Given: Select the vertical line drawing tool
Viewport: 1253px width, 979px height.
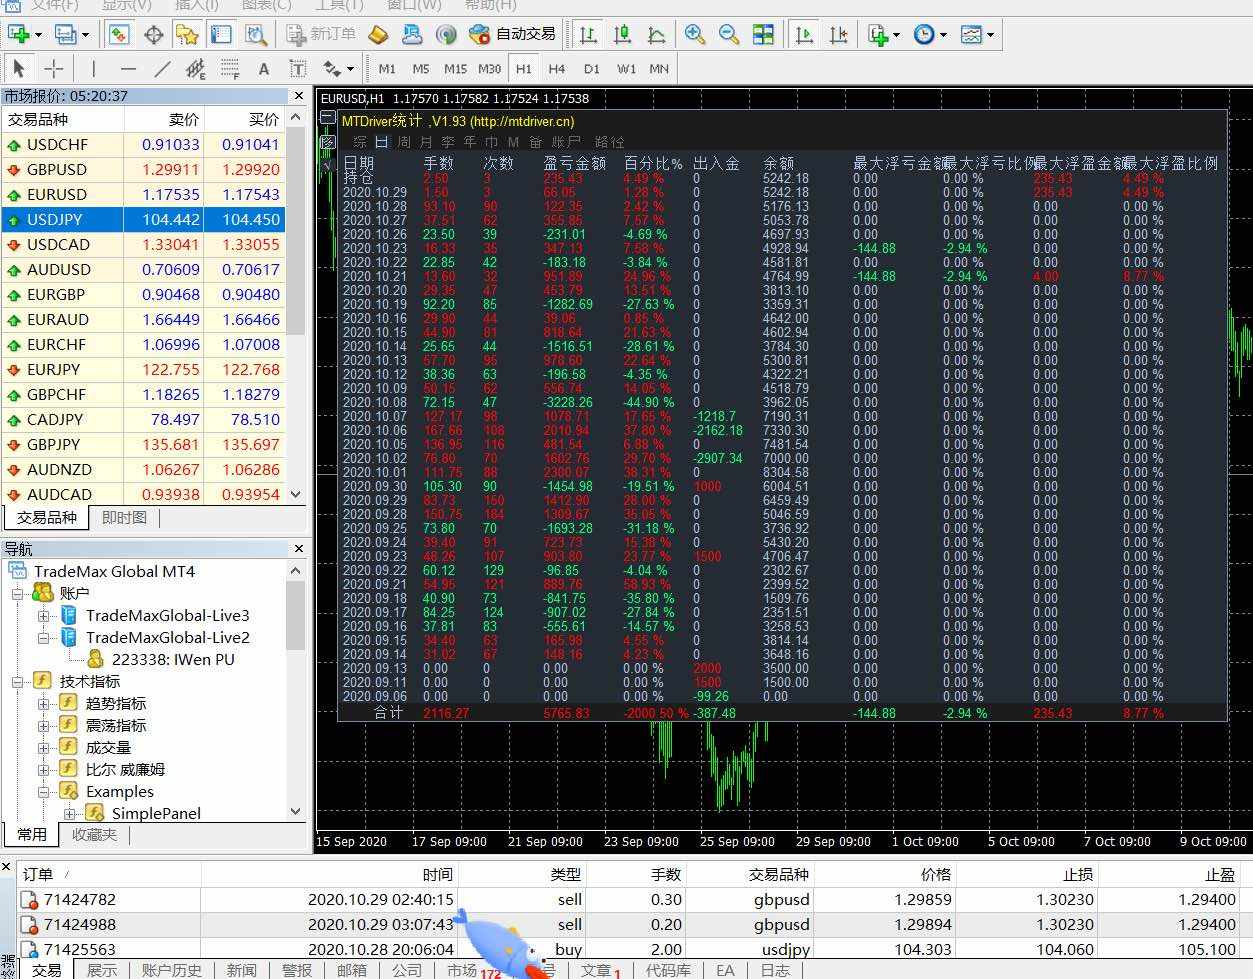Looking at the screenshot, I should point(93,69).
